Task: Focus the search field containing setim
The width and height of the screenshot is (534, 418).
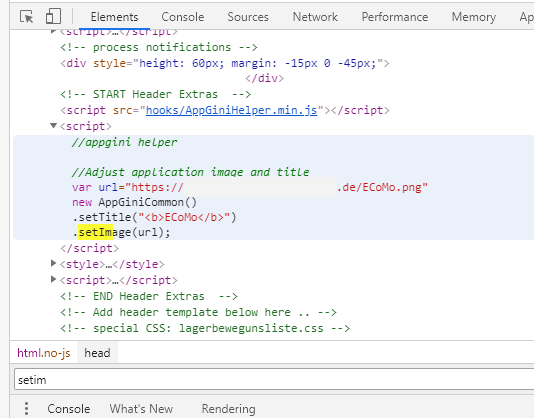Action: (274, 380)
